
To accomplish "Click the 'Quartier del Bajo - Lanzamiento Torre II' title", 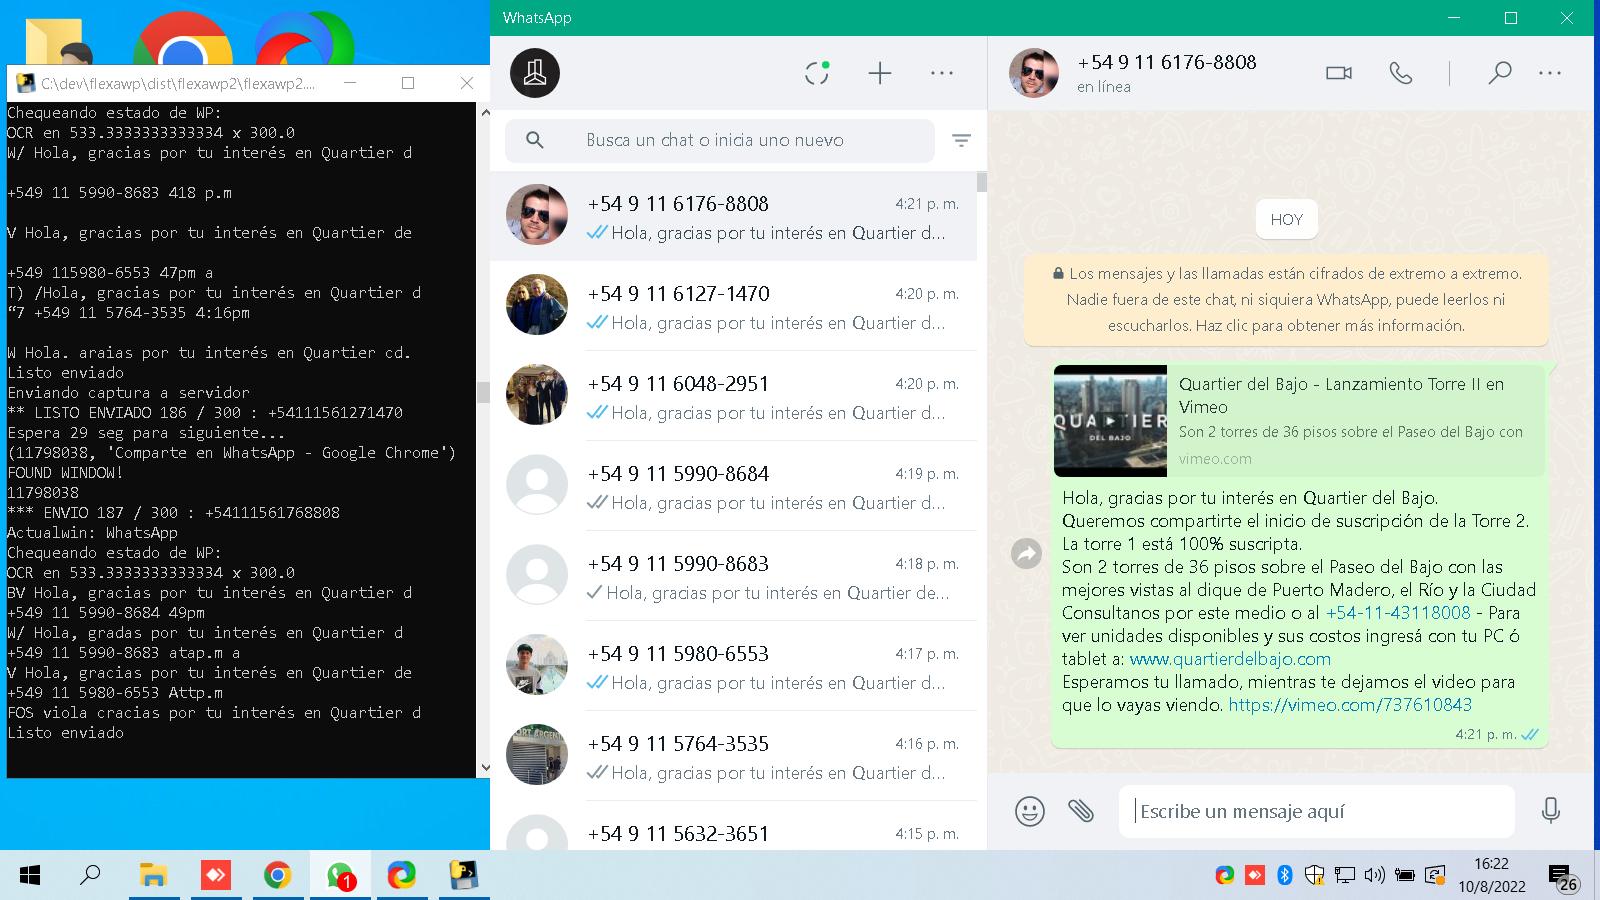I will (x=1341, y=395).
